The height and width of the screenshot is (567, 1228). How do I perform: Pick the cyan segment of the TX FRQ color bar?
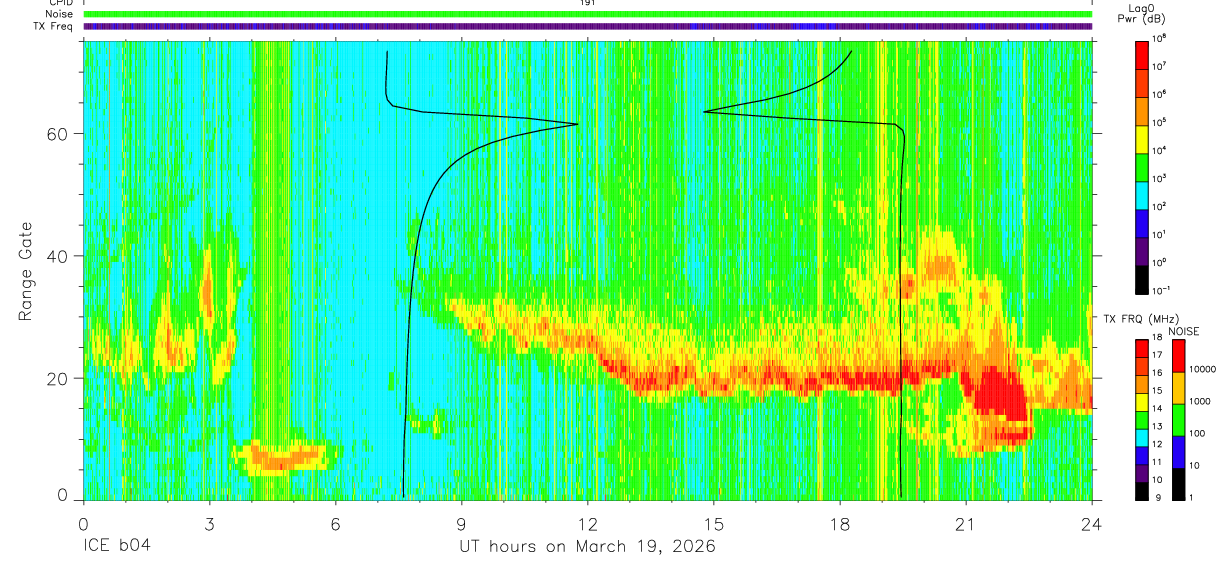coord(1142,438)
